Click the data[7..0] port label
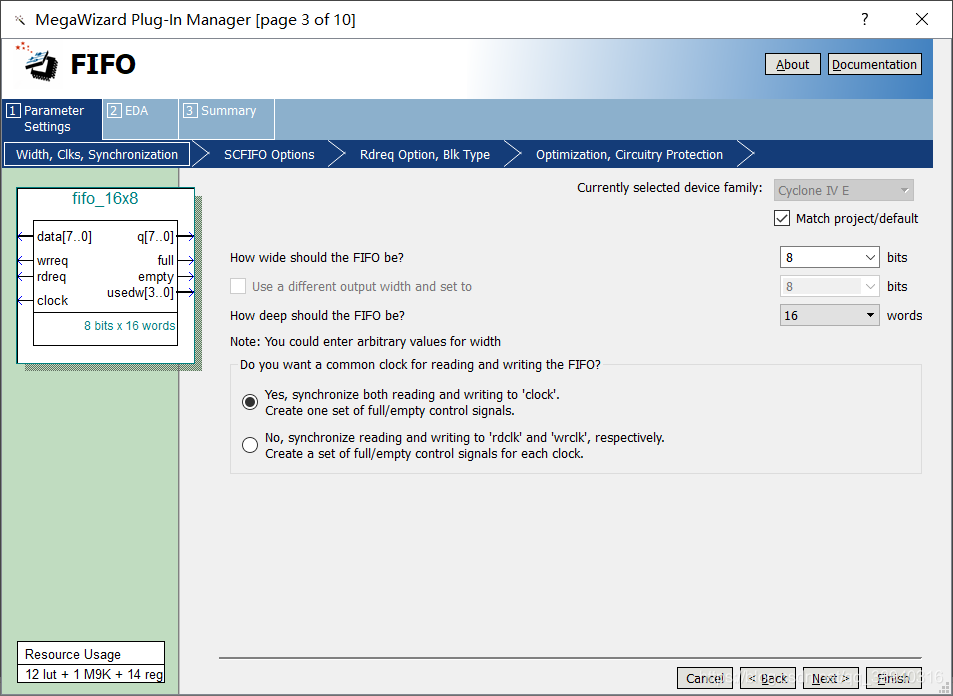This screenshot has height=696, width=953. pos(64,236)
